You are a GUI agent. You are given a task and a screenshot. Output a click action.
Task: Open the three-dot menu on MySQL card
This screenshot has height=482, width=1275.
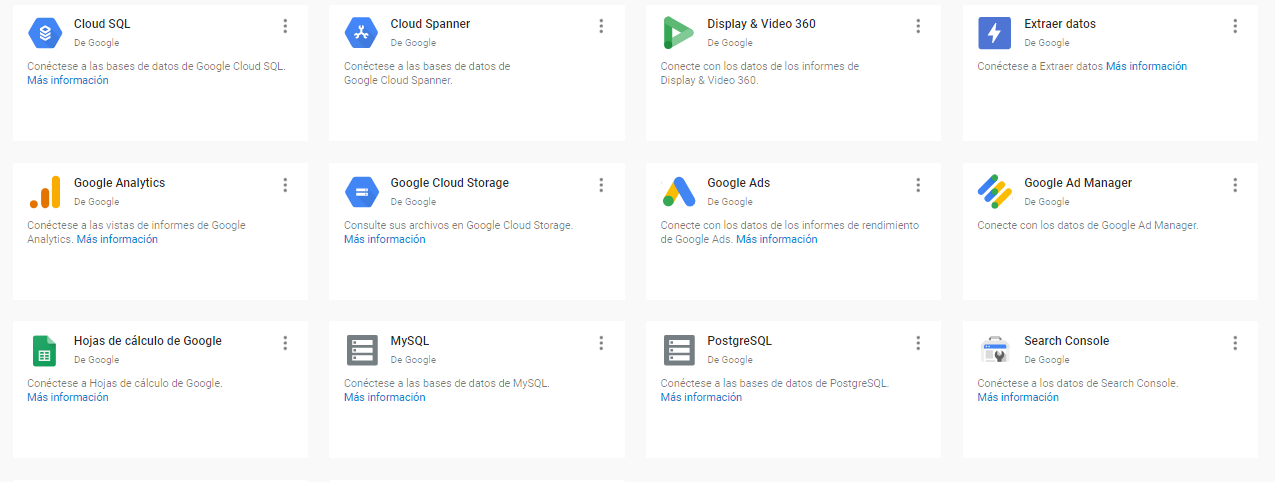[x=601, y=343]
